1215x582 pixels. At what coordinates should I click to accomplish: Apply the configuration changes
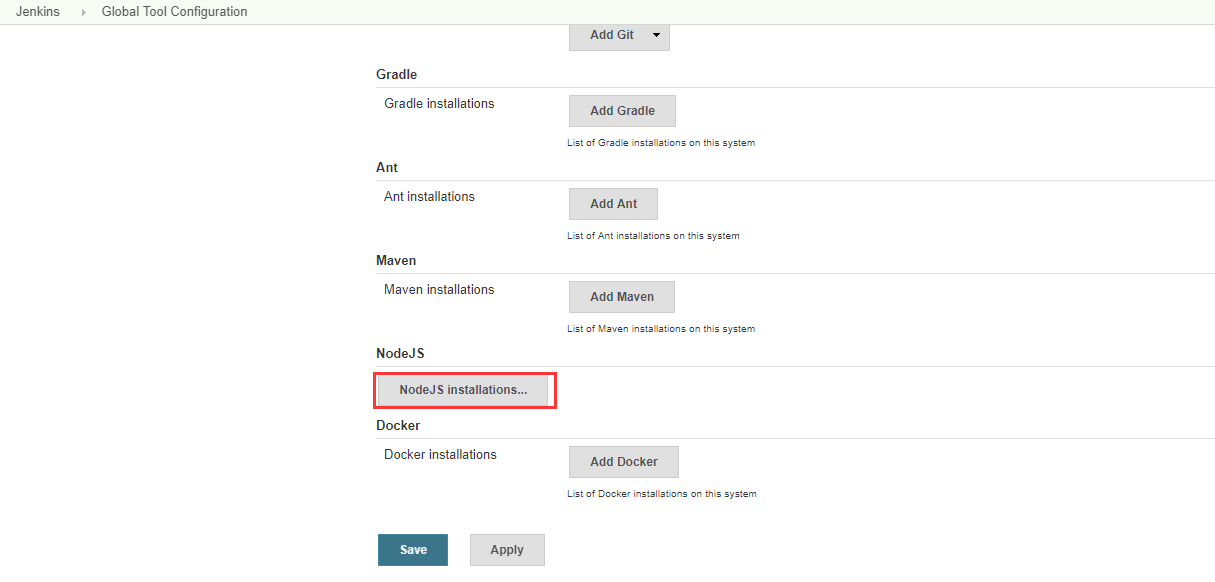[507, 550]
